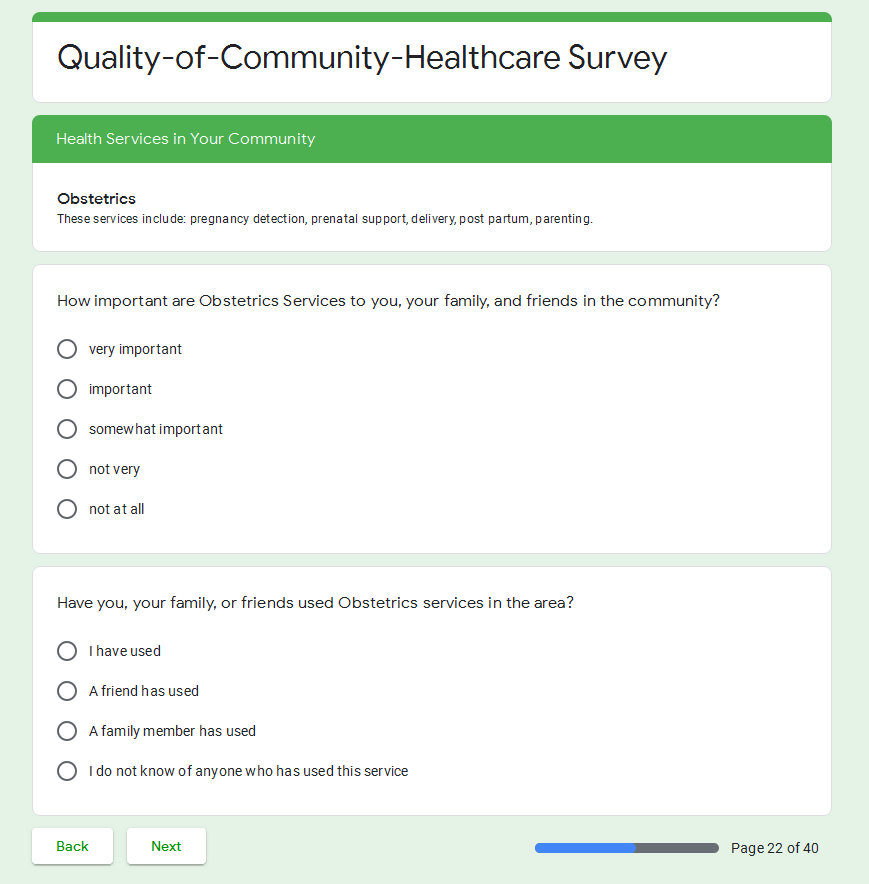Click the Obstetrics services description text

pyautogui.click(x=324, y=219)
